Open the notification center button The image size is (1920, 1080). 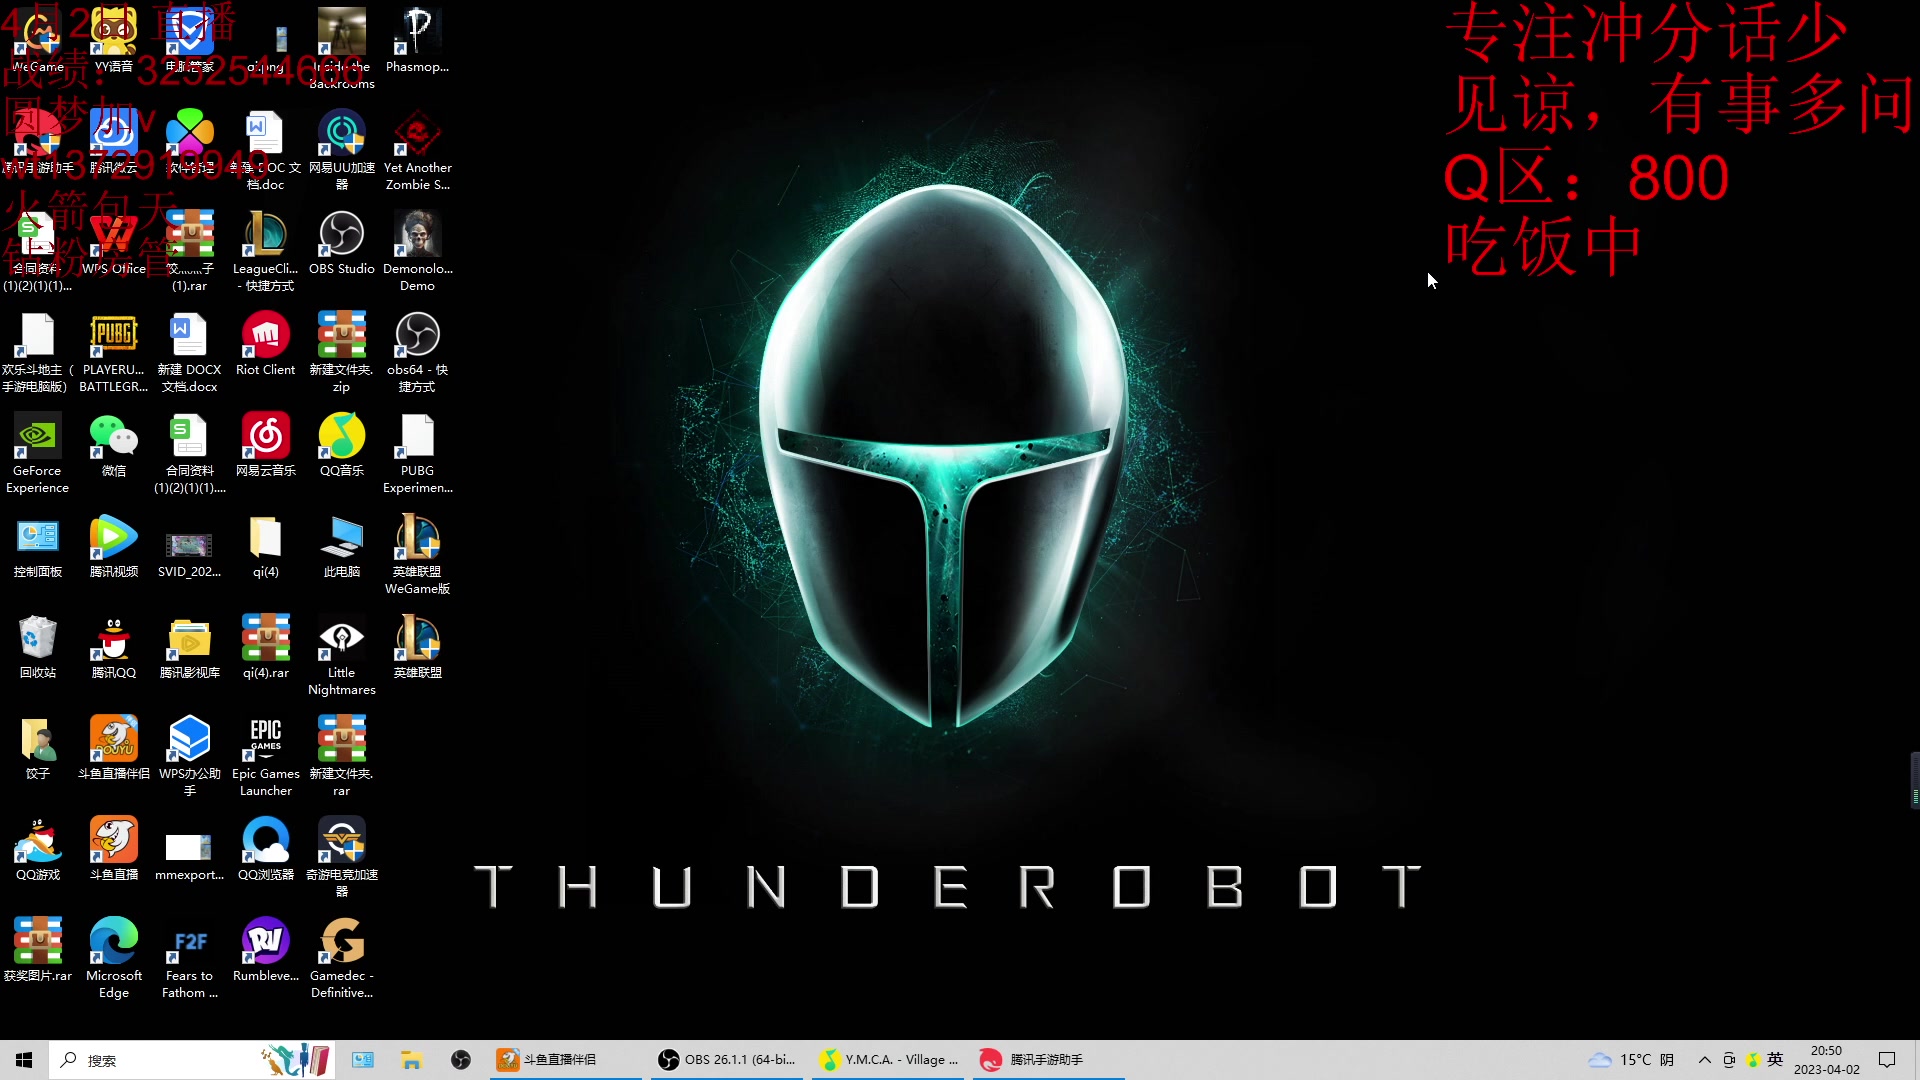1887,1060
